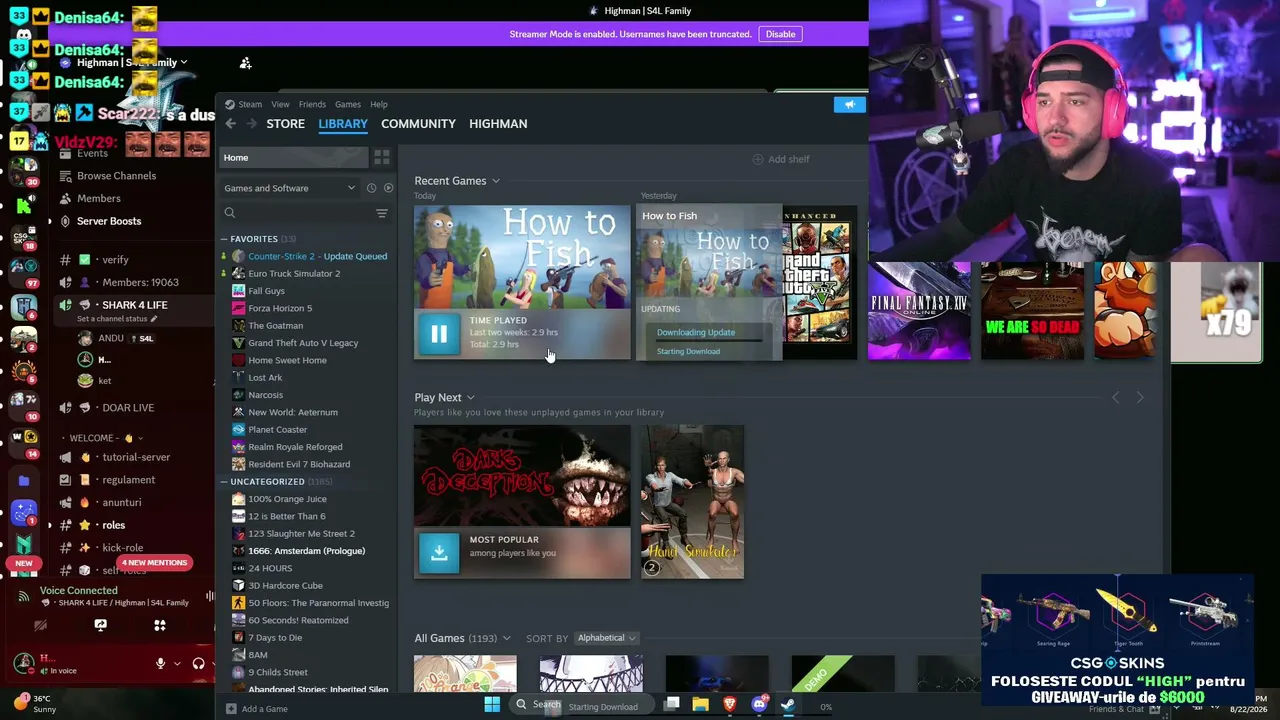
Task: Go back with Steam's back arrow
Action: point(231,123)
